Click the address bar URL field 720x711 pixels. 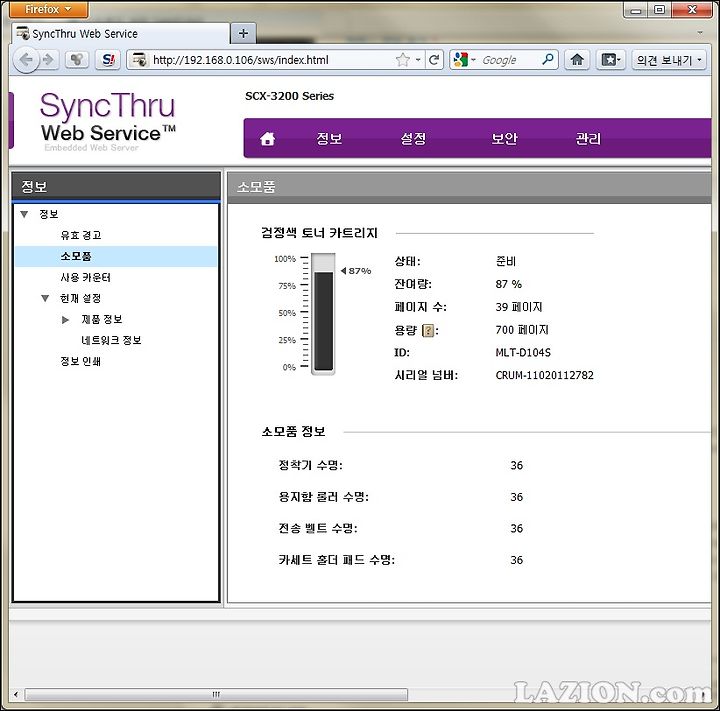pos(271,60)
